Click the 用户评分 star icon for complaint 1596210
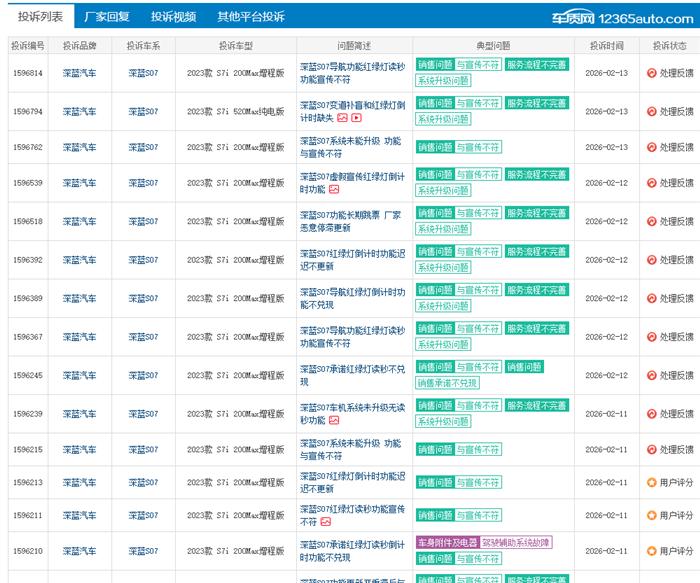This screenshot has width=700, height=583. pos(652,551)
